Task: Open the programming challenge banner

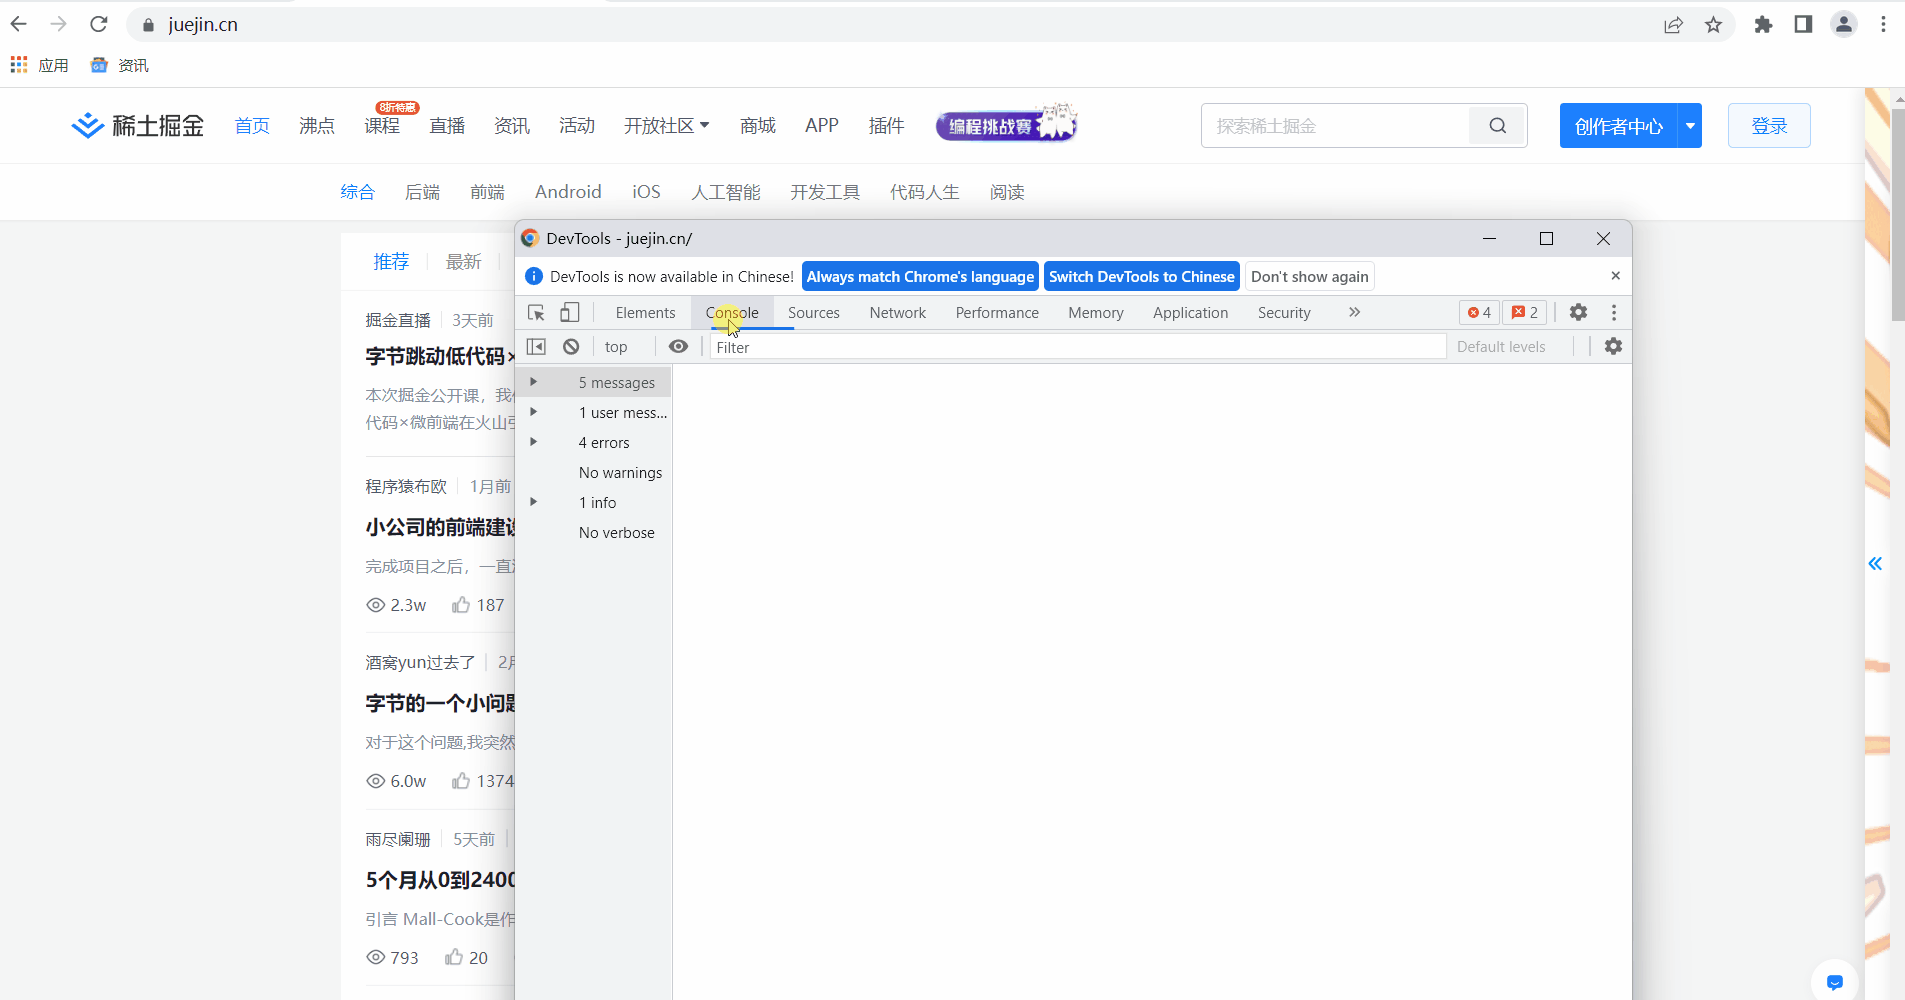Action: 1006,124
